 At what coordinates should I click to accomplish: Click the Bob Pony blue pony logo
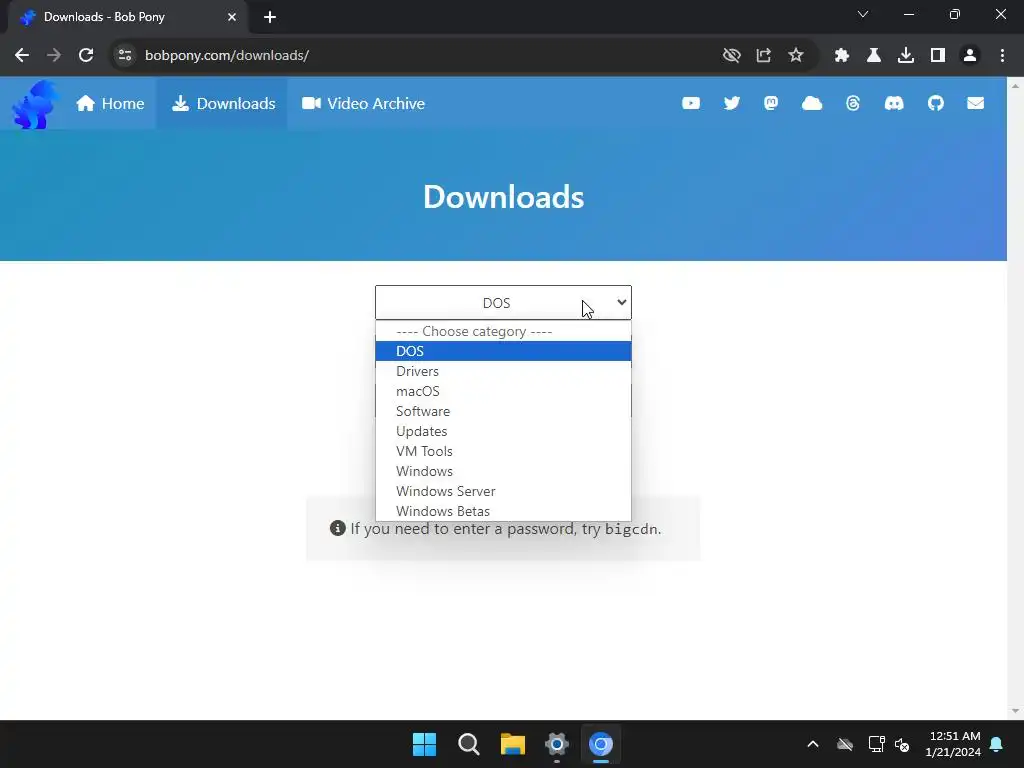point(35,104)
